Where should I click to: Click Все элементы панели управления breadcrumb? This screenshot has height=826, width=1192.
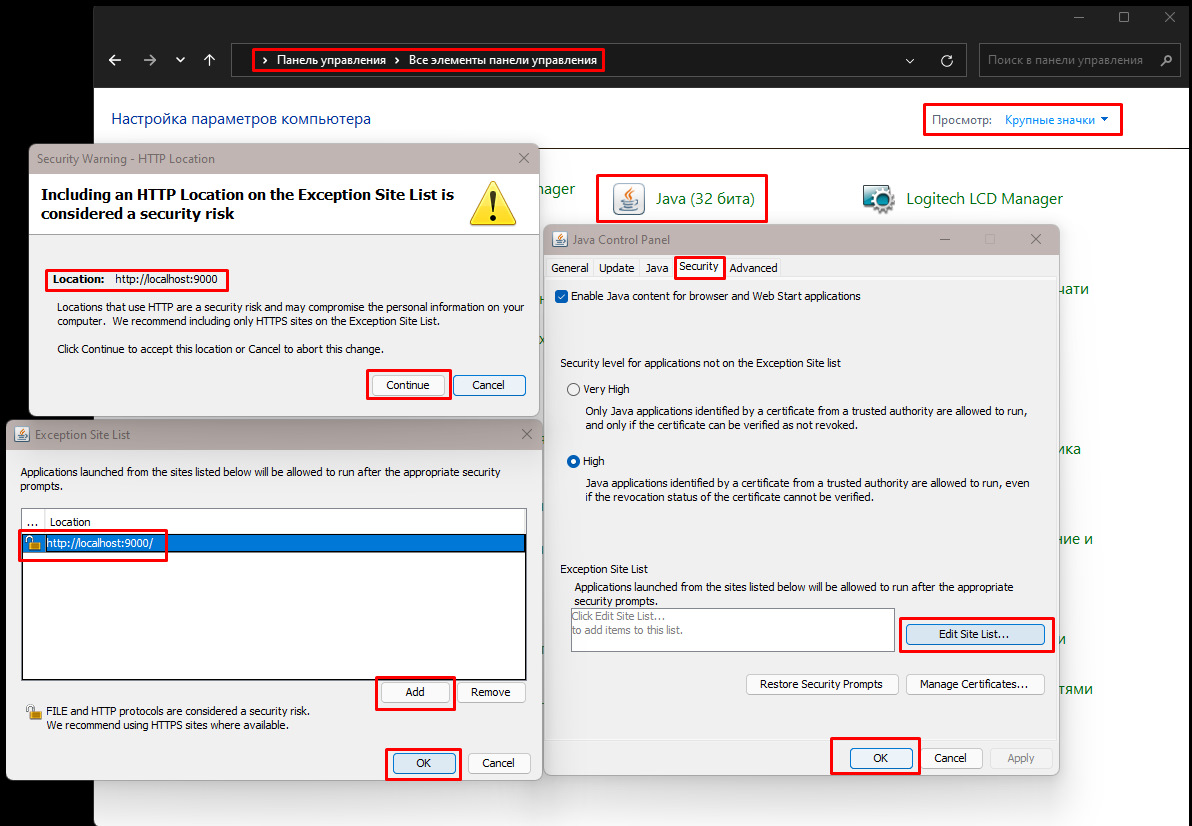coord(502,60)
